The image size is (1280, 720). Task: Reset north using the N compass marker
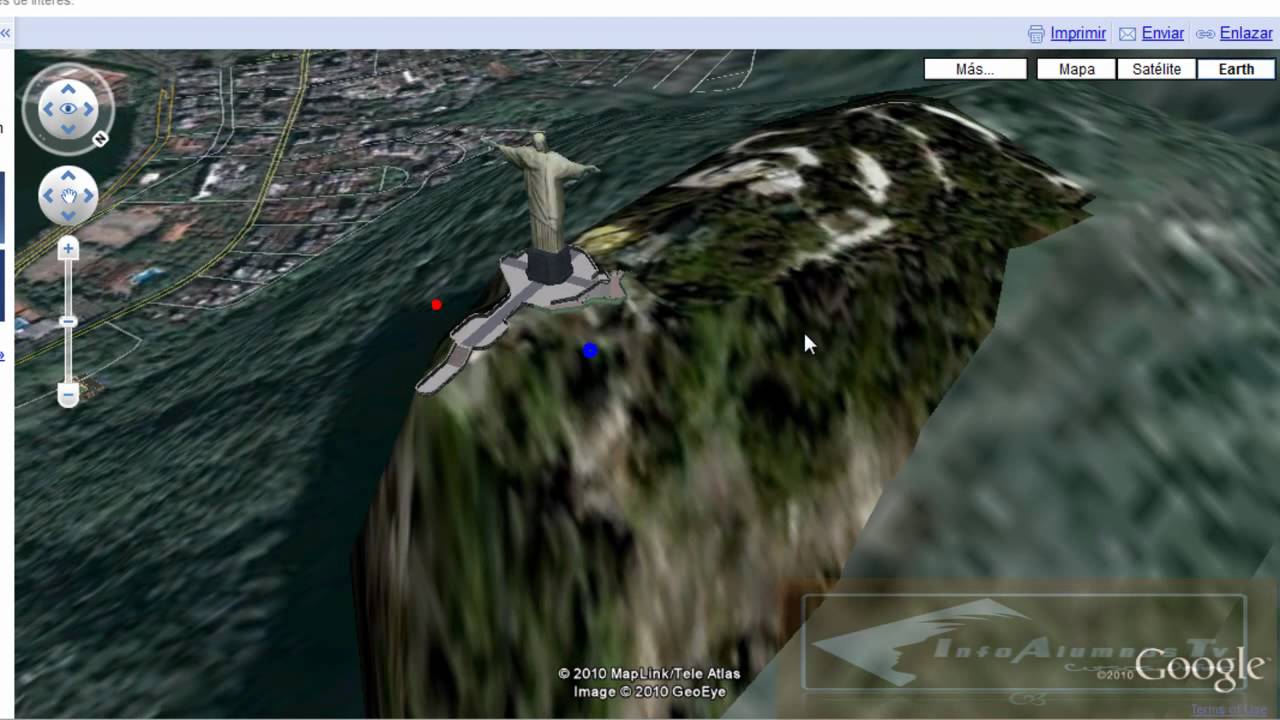(100, 139)
